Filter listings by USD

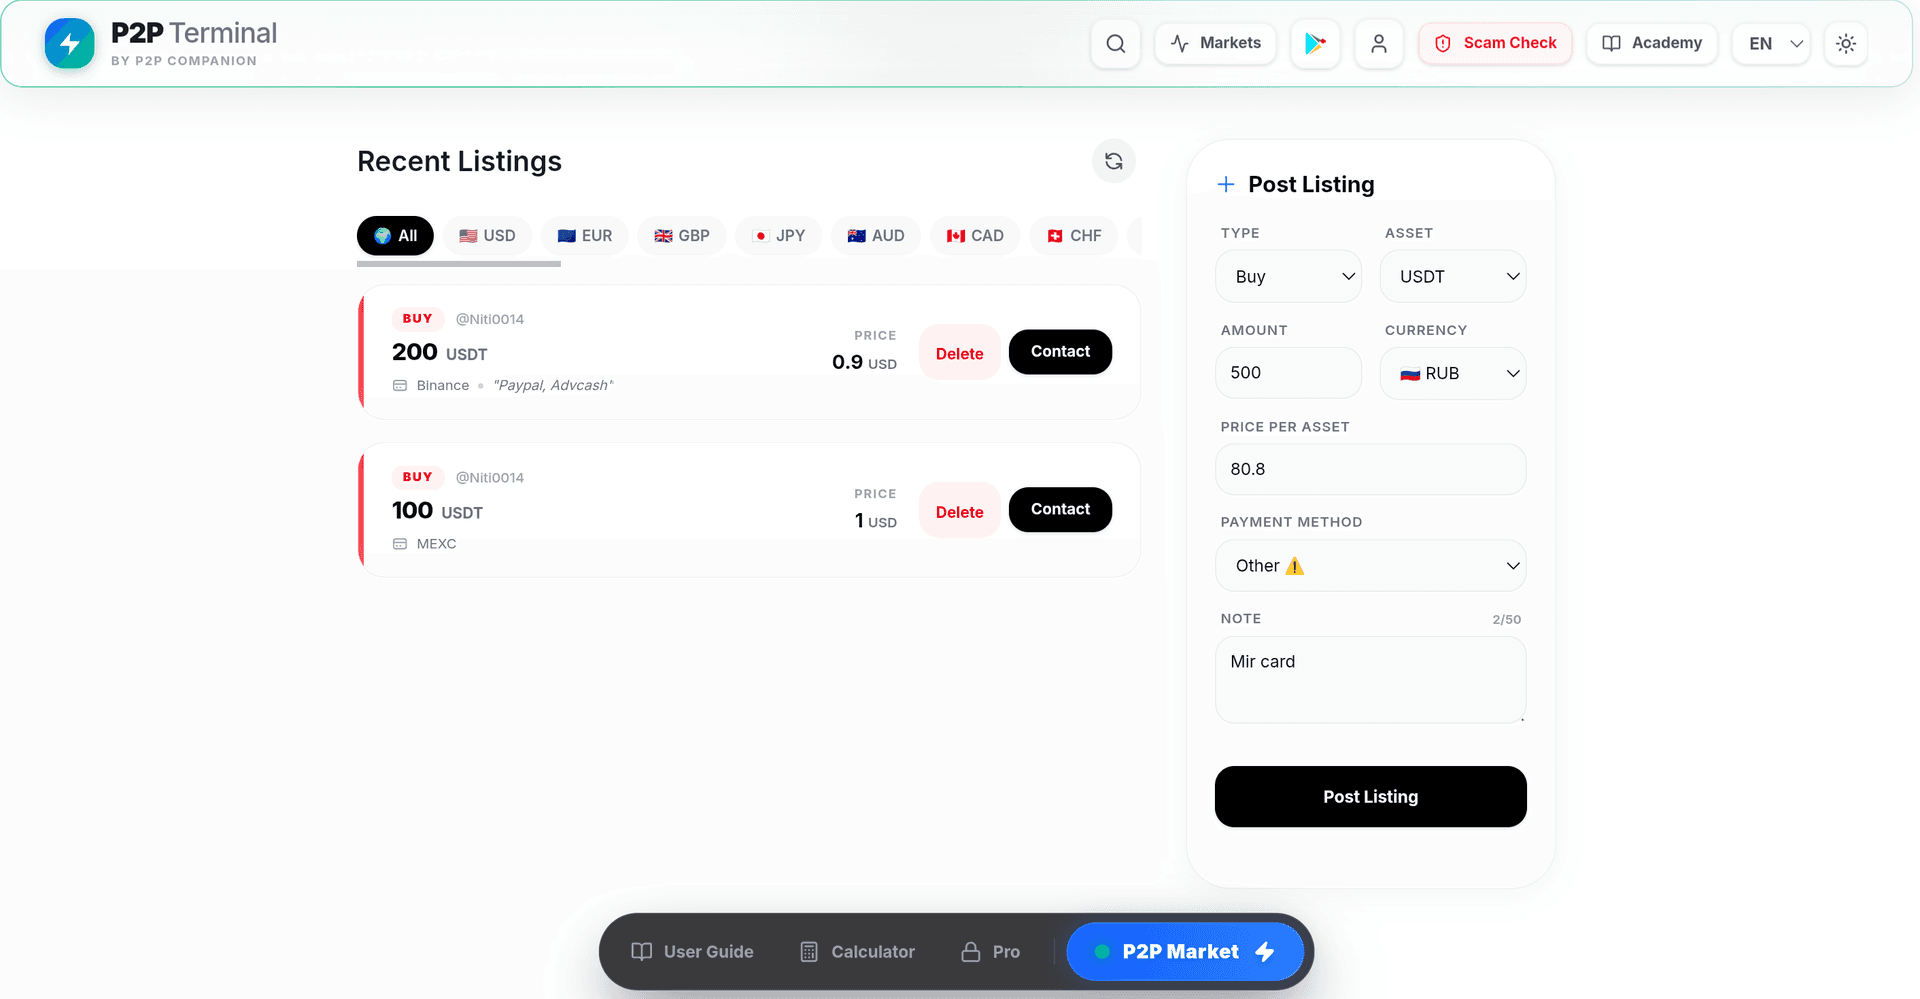coord(487,236)
